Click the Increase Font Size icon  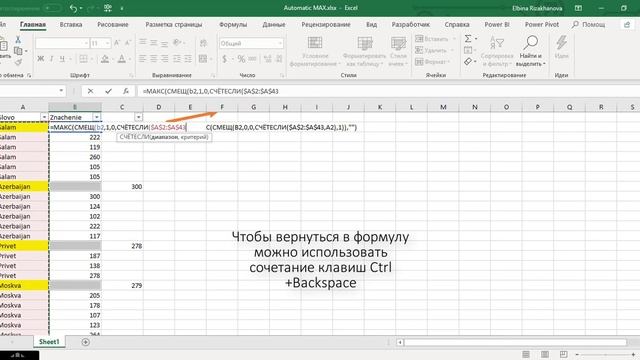(x=117, y=43)
